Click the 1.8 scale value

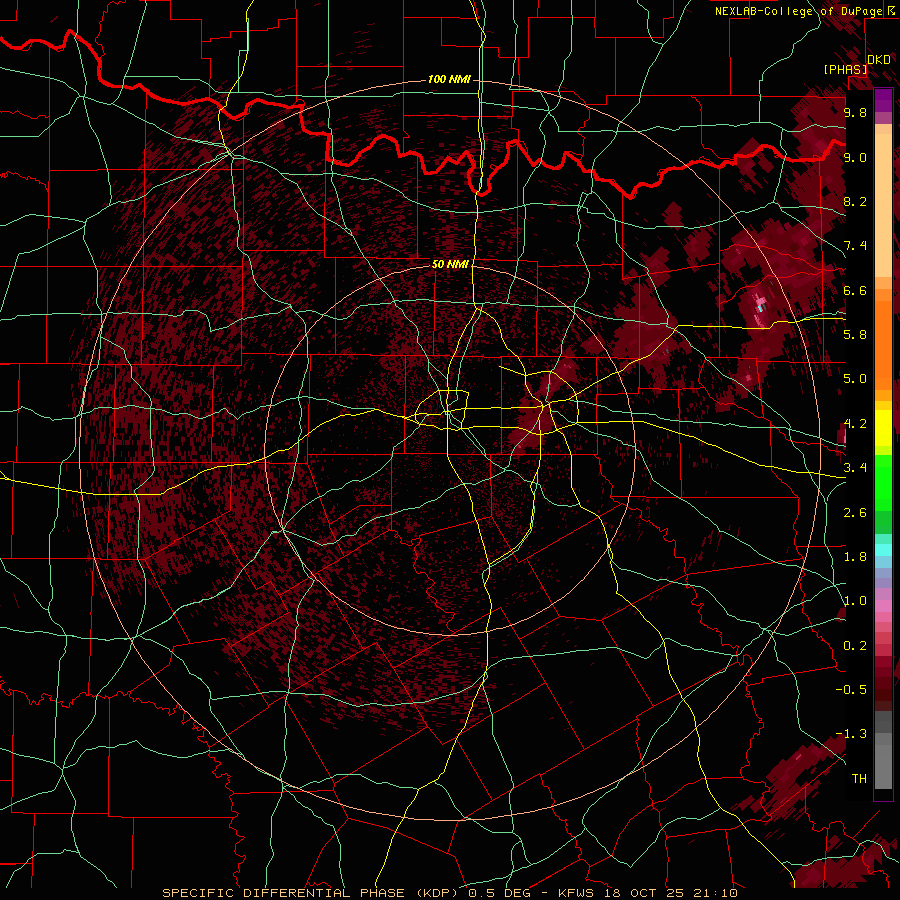click(x=855, y=557)
